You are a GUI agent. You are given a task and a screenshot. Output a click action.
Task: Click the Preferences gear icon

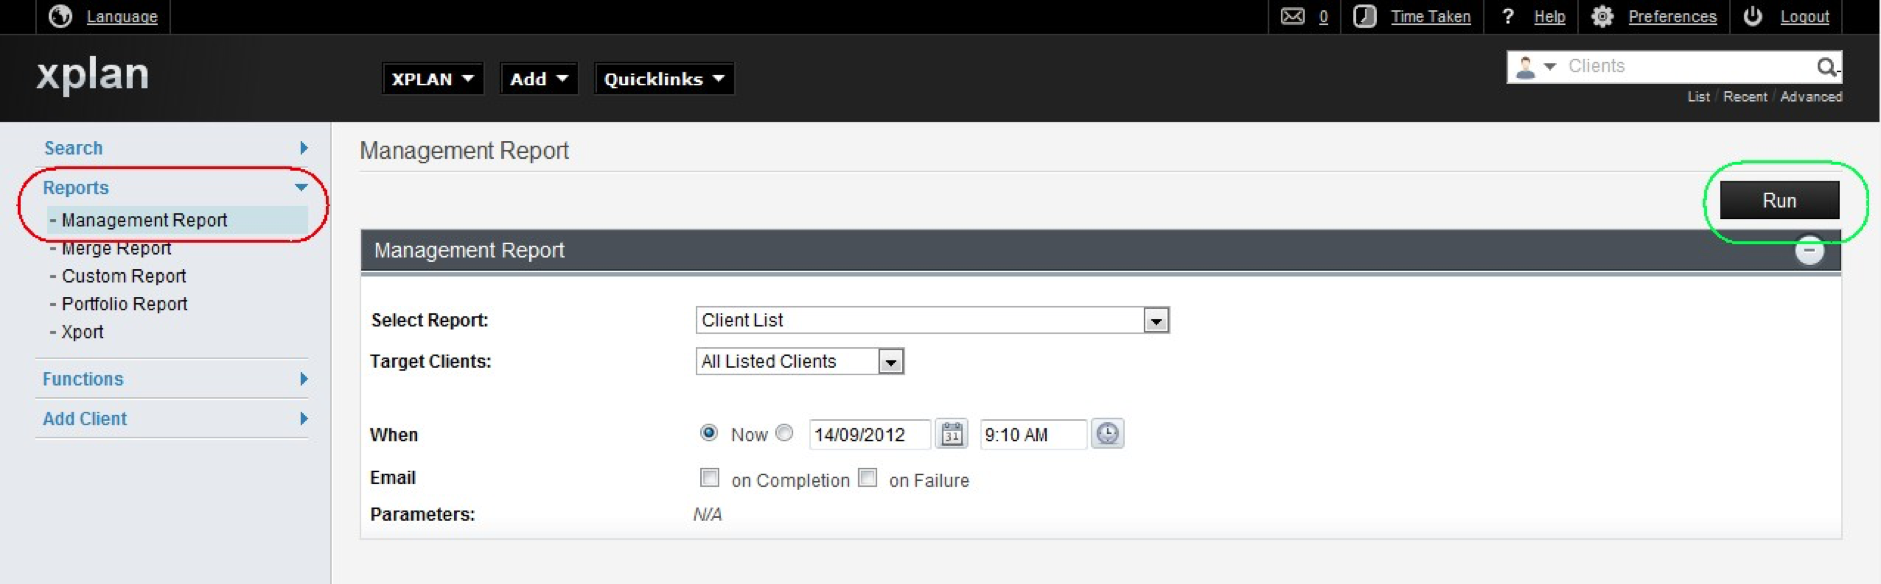click(x=1602, y=16)
